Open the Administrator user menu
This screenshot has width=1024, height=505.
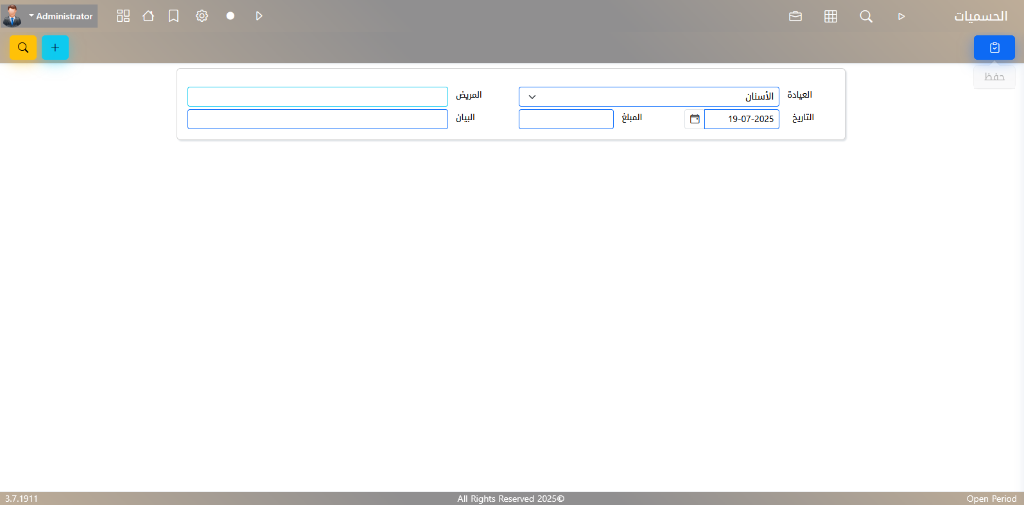coord(50,16)
